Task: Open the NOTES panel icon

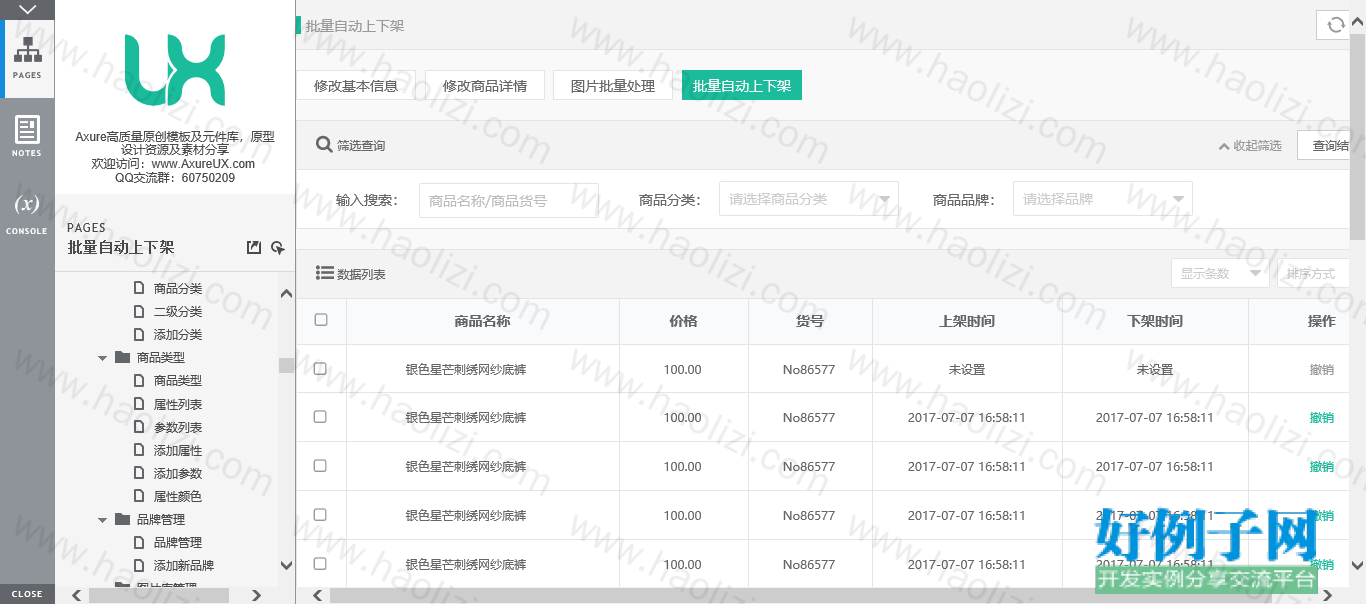Action: (x=27, y=136)
